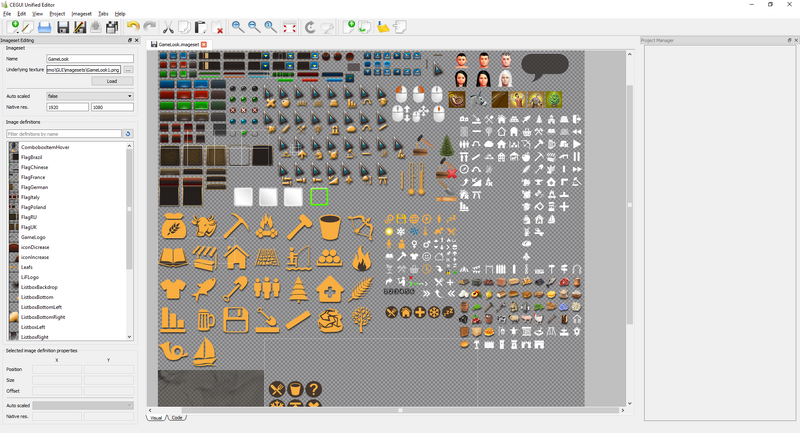Select FlagBrazil in the definitions list

coord(32,157)
